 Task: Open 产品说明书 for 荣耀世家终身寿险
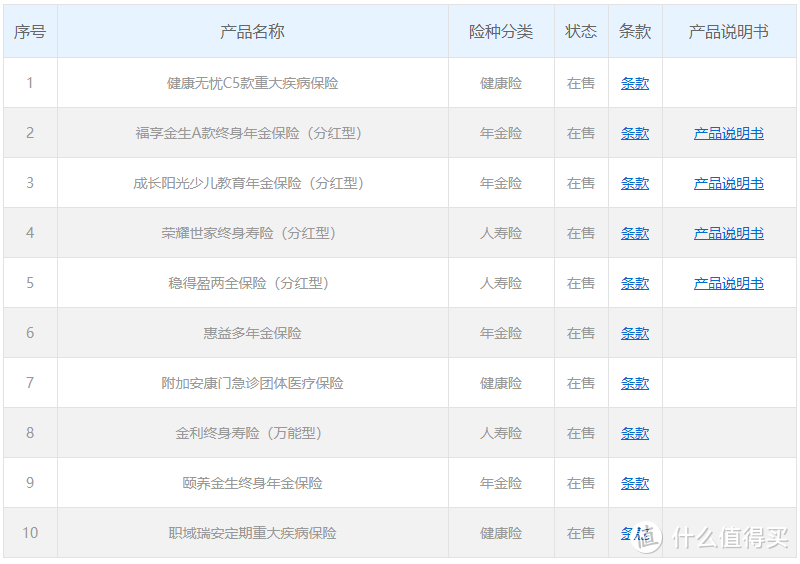728,234
